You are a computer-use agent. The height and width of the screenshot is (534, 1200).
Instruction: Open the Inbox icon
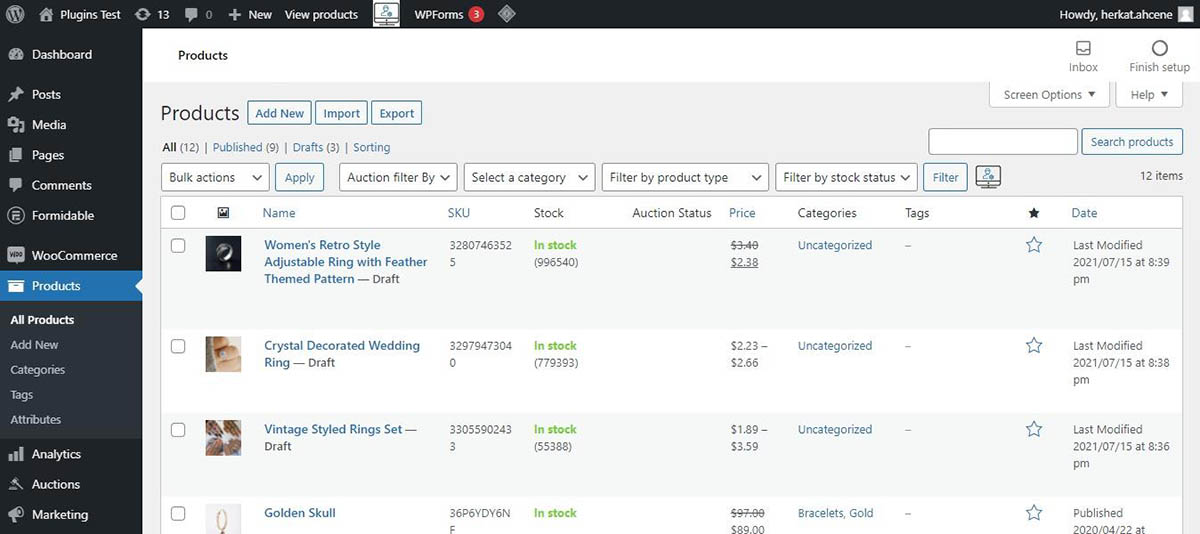[x=1083, y=49]
